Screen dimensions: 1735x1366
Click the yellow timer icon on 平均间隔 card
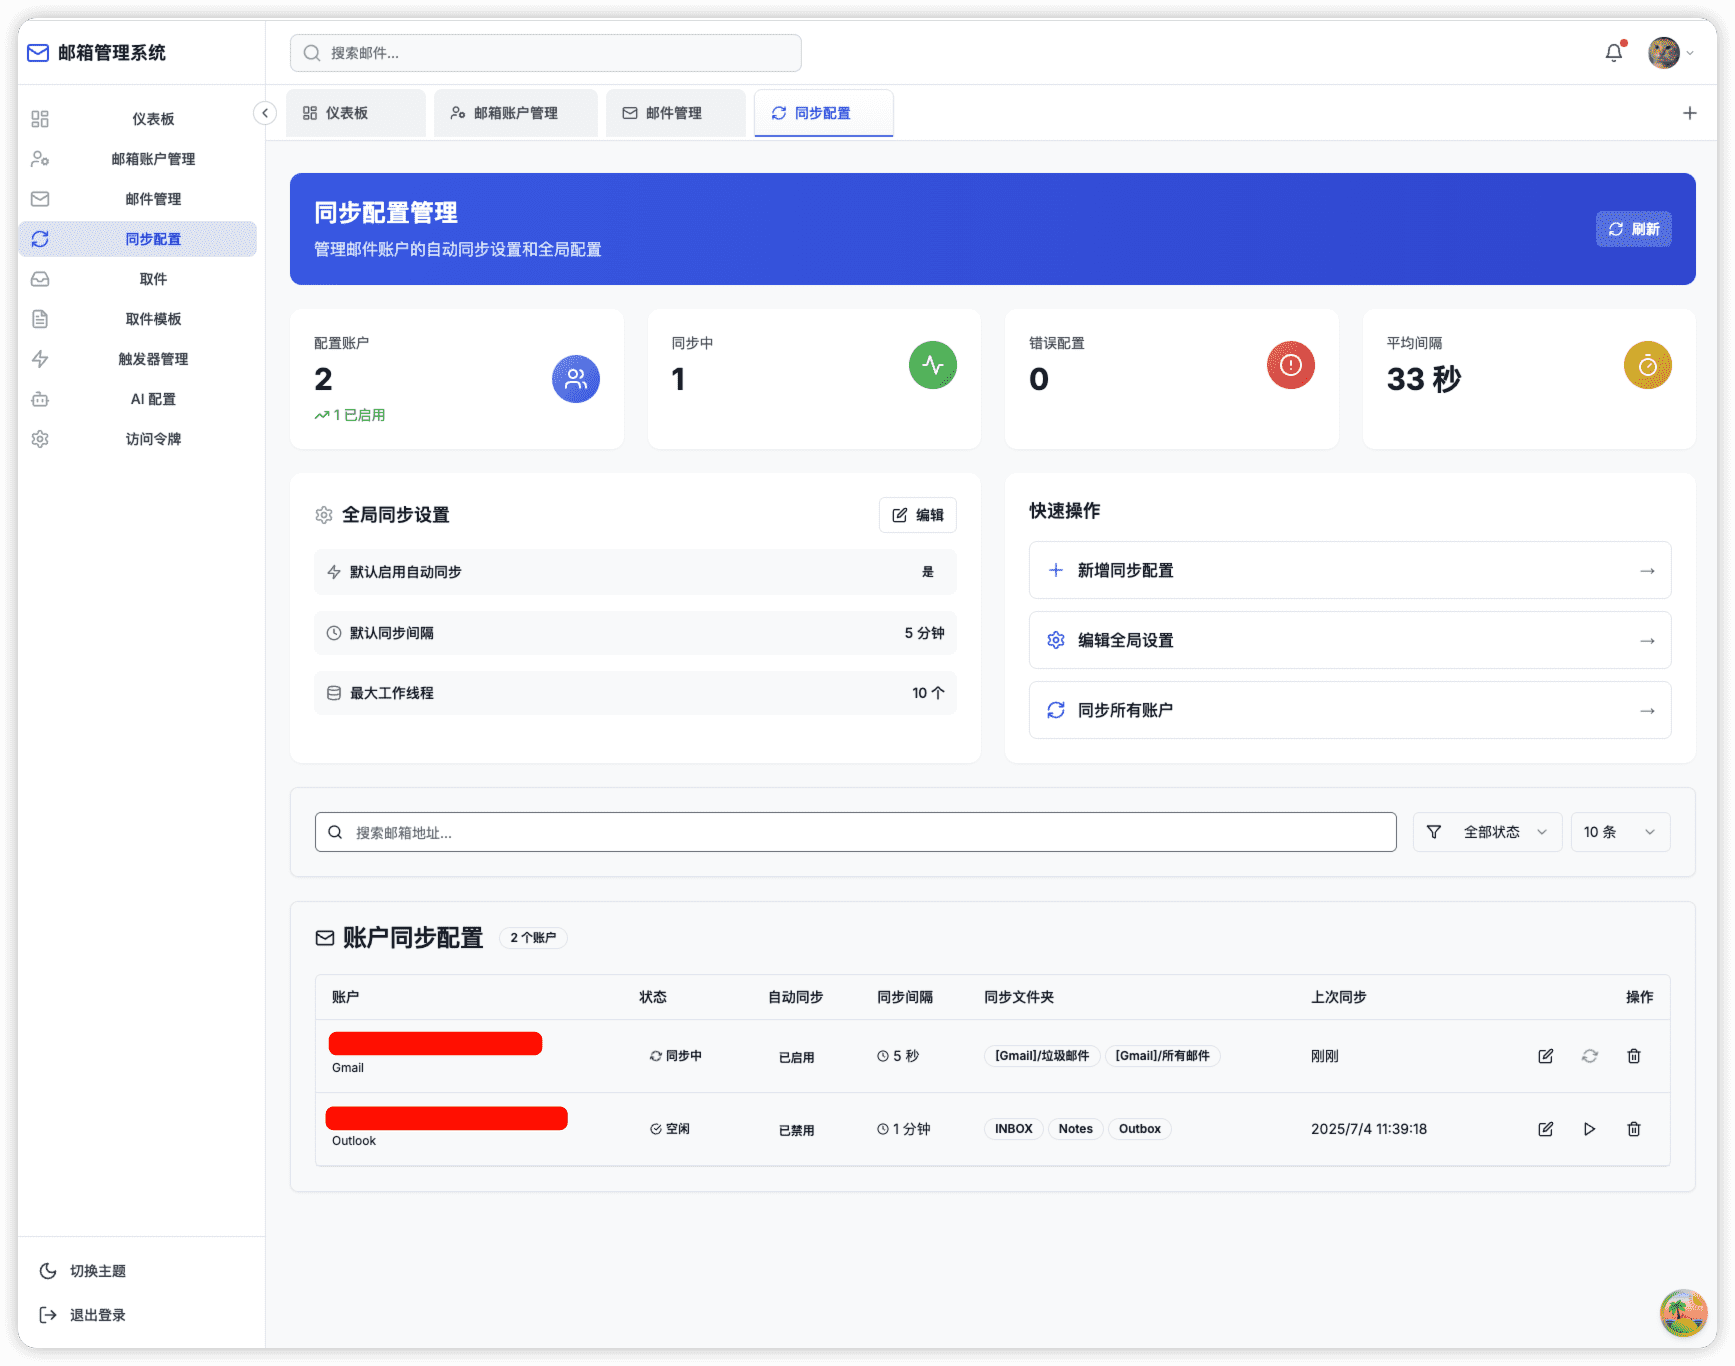point(1648,365)
